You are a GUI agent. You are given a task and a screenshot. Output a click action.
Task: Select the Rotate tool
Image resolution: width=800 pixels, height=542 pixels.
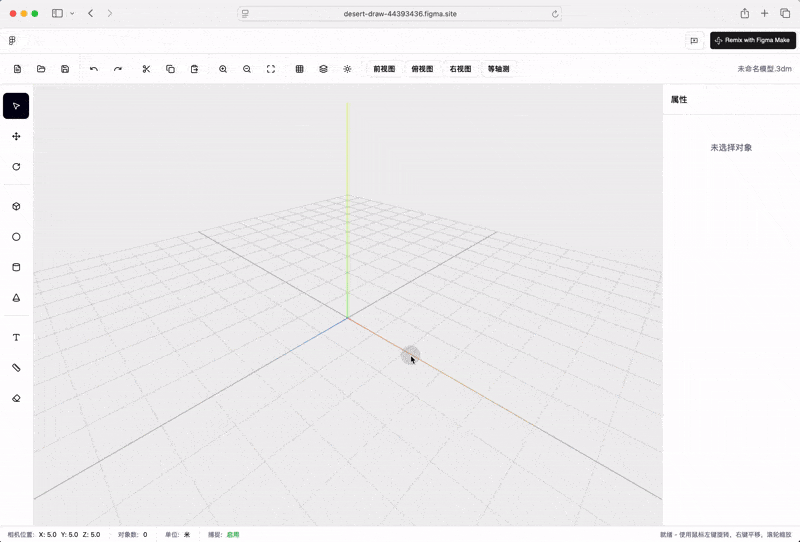coord(16,167)
